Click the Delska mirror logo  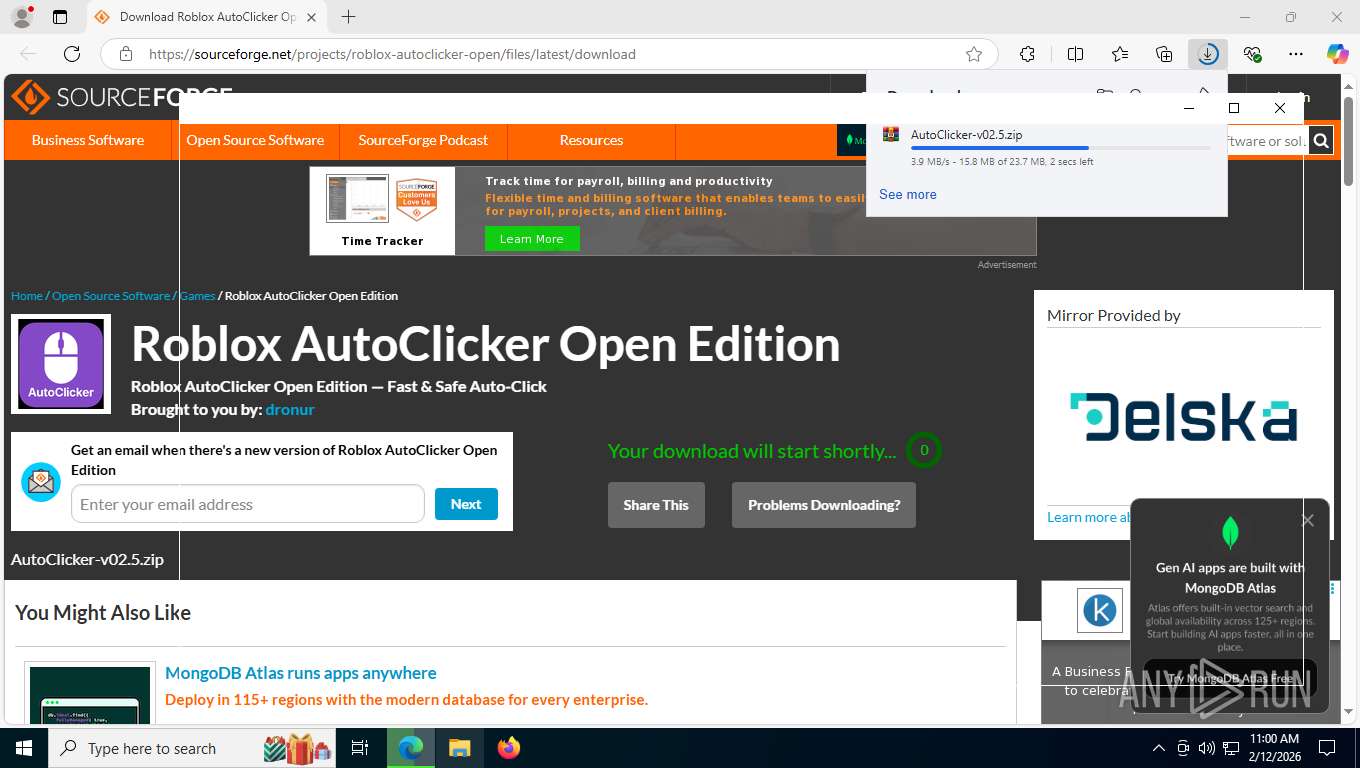coord(1184,417)
